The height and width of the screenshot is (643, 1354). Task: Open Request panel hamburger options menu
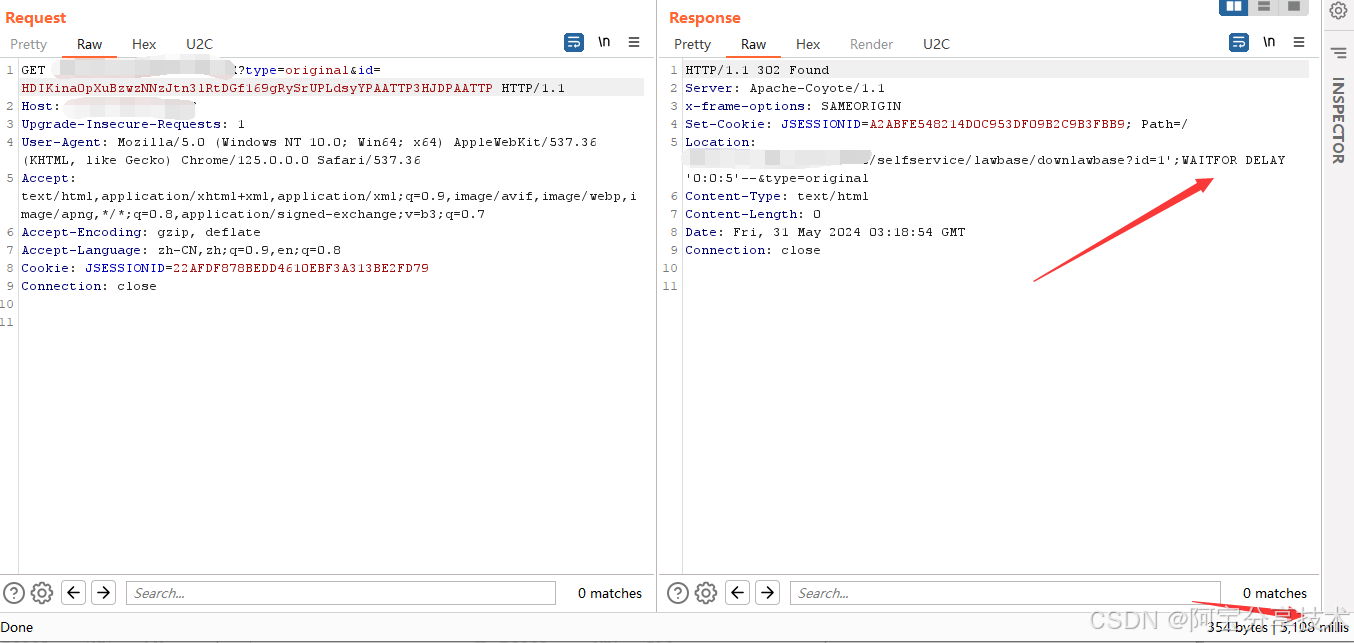tap(634, 42)
